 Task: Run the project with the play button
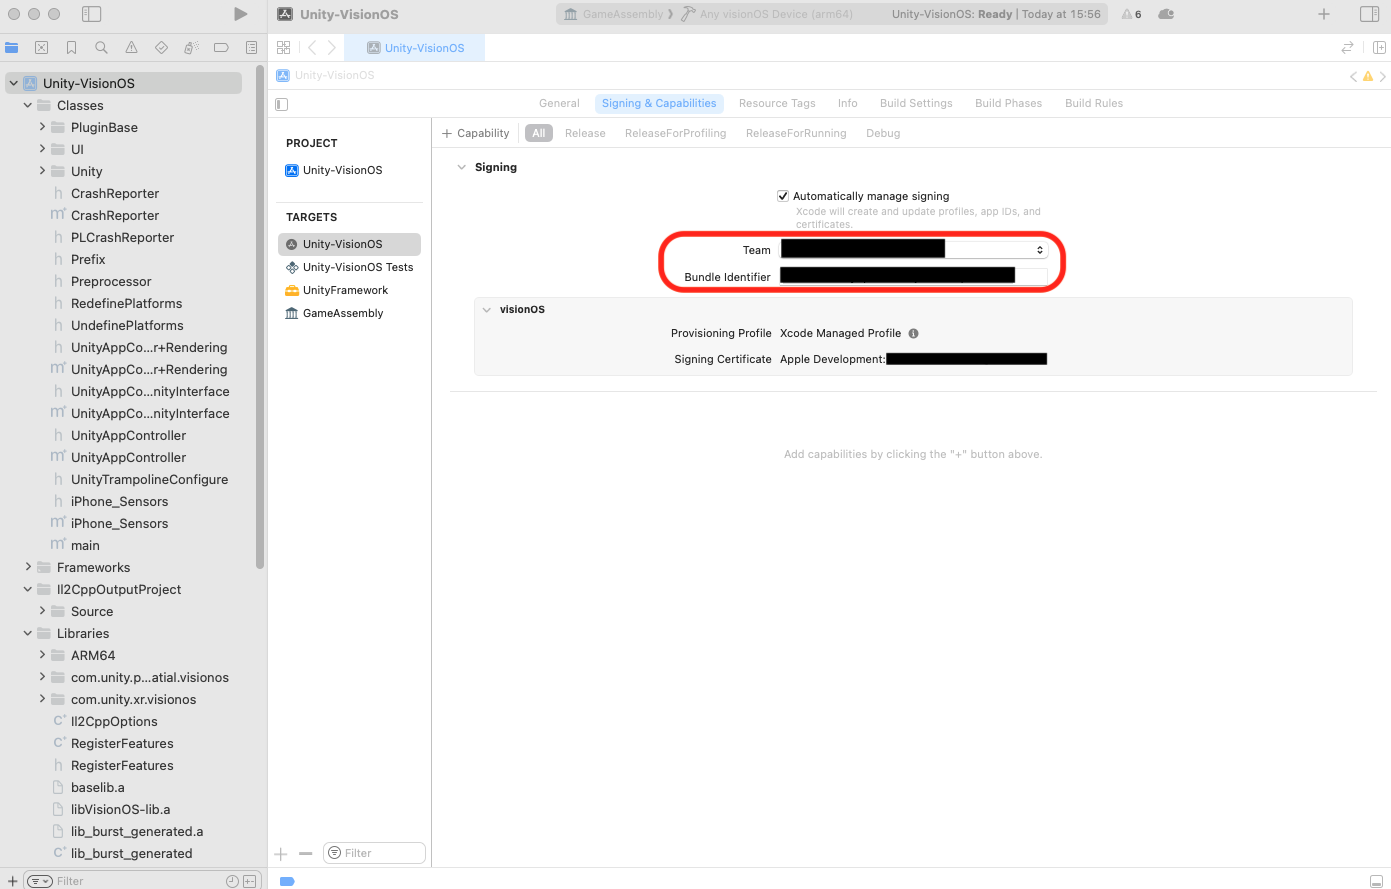(x=240, y=14)
